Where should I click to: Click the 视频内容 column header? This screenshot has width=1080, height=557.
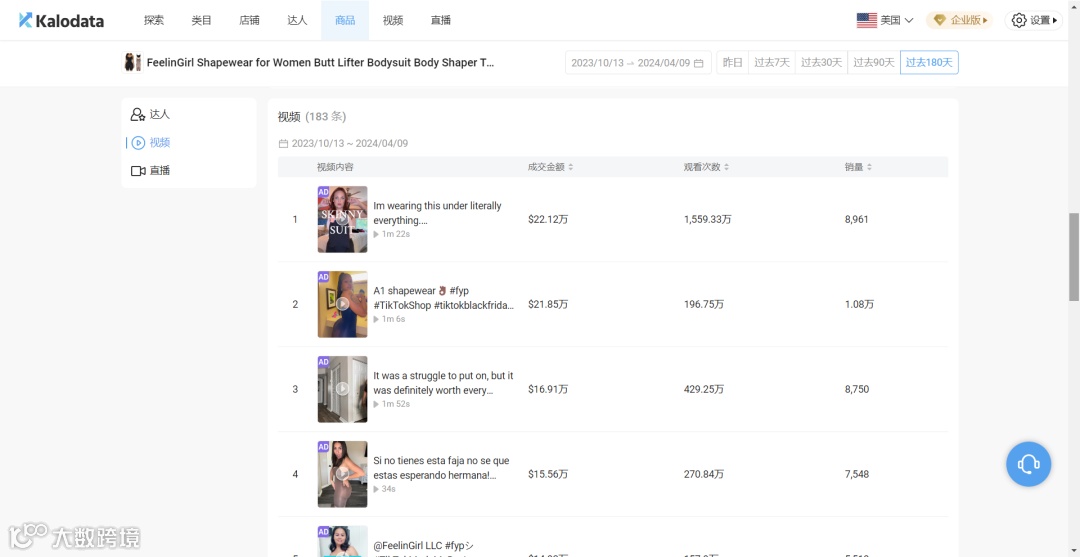(x=335, y=167)
